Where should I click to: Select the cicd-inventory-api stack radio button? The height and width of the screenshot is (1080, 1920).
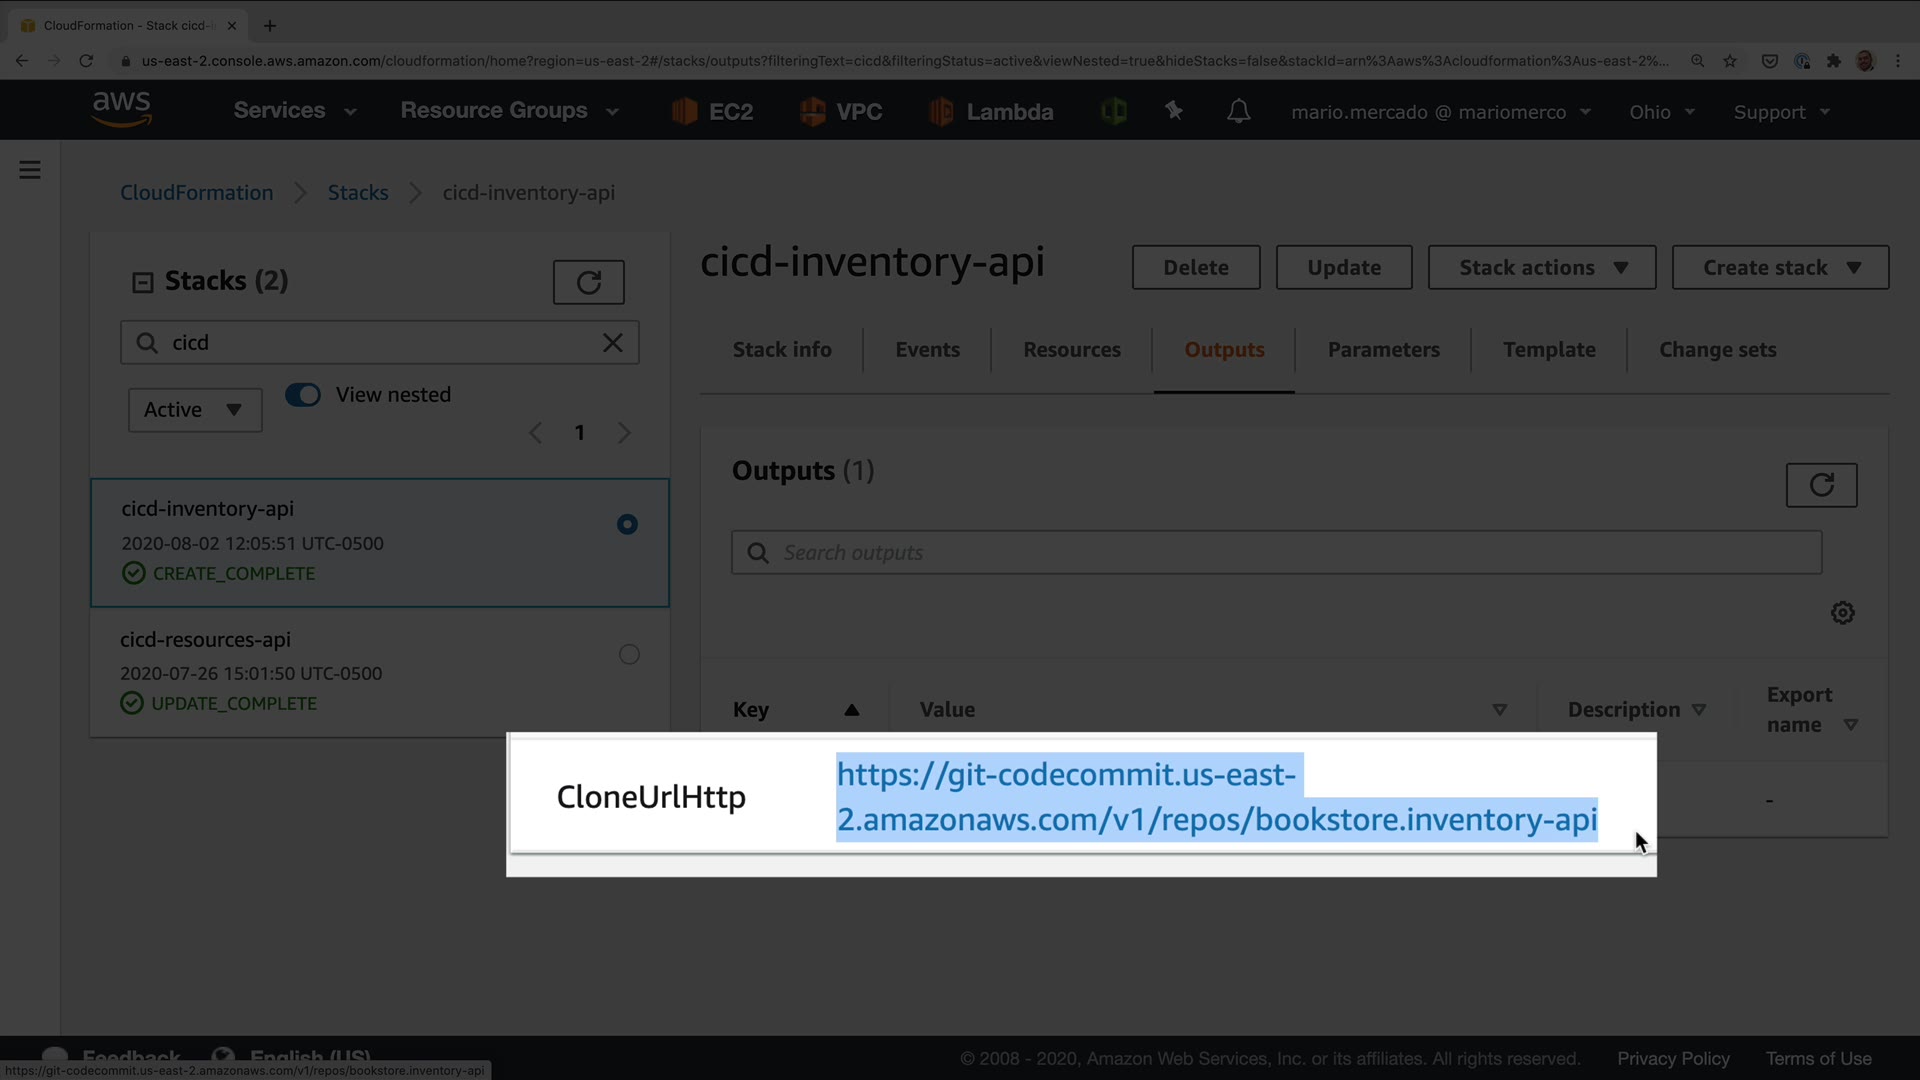pyautogui.click(x=627, y=524)
